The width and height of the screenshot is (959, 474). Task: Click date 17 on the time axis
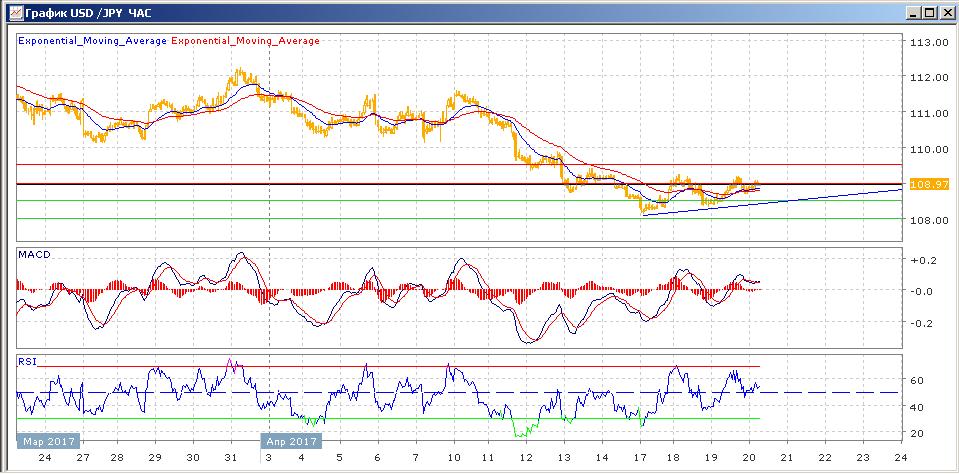click(x=640, y=458)
